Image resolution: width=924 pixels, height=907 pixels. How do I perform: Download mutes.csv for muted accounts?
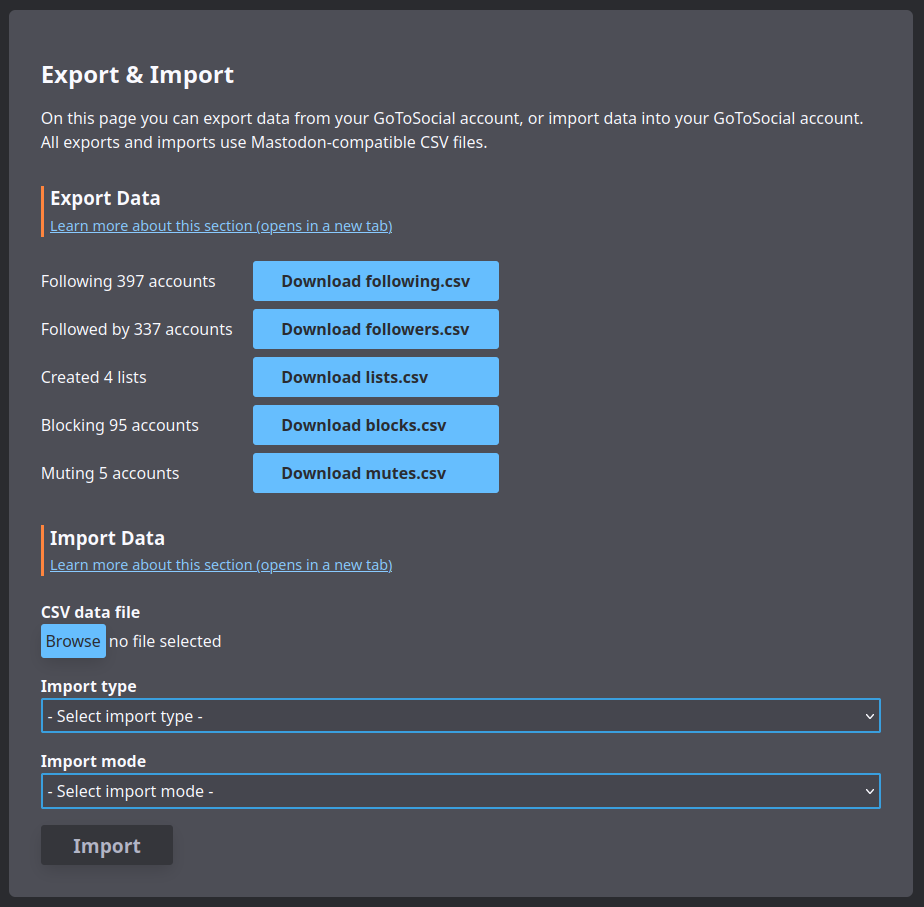375,473
